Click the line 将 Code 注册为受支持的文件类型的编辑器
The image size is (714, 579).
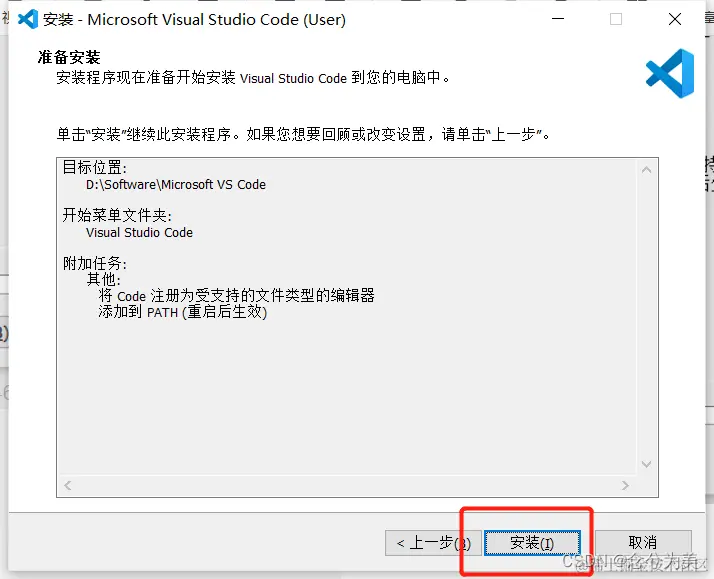click(x=237, y=295)
